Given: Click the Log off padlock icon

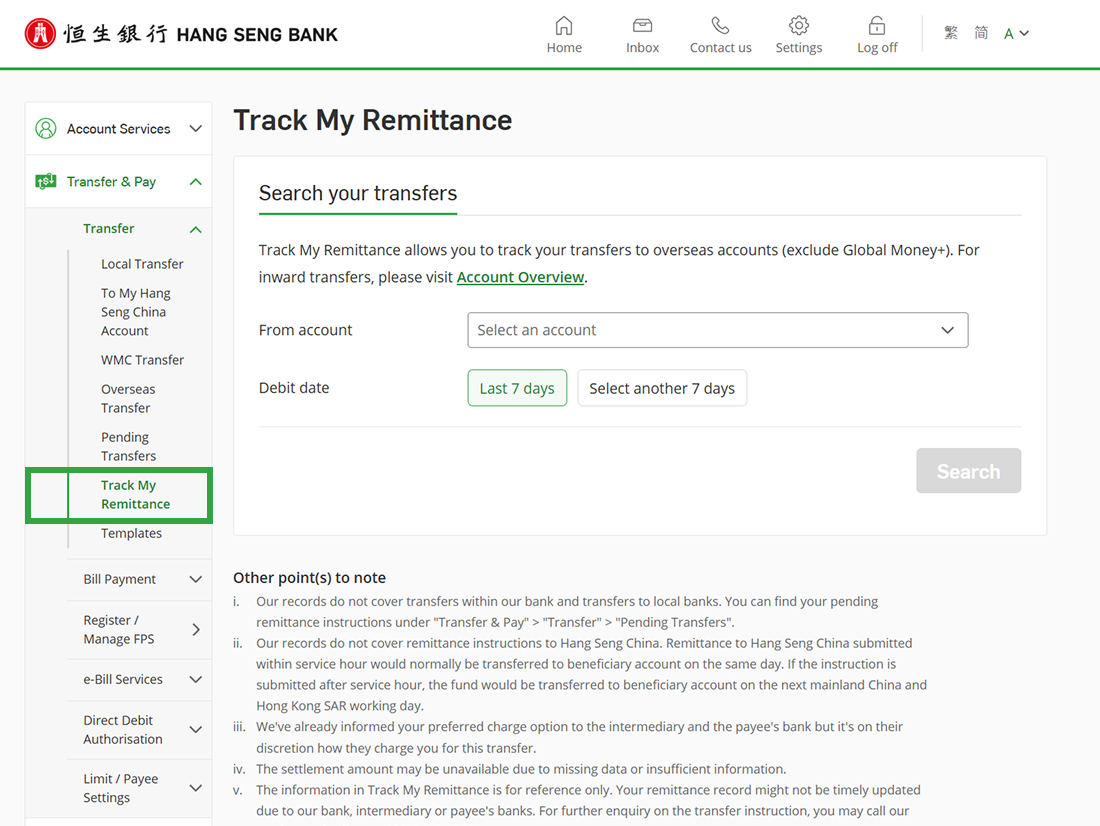Looking at the screenshot, I should pyautogui.click(x=877, y=26).
